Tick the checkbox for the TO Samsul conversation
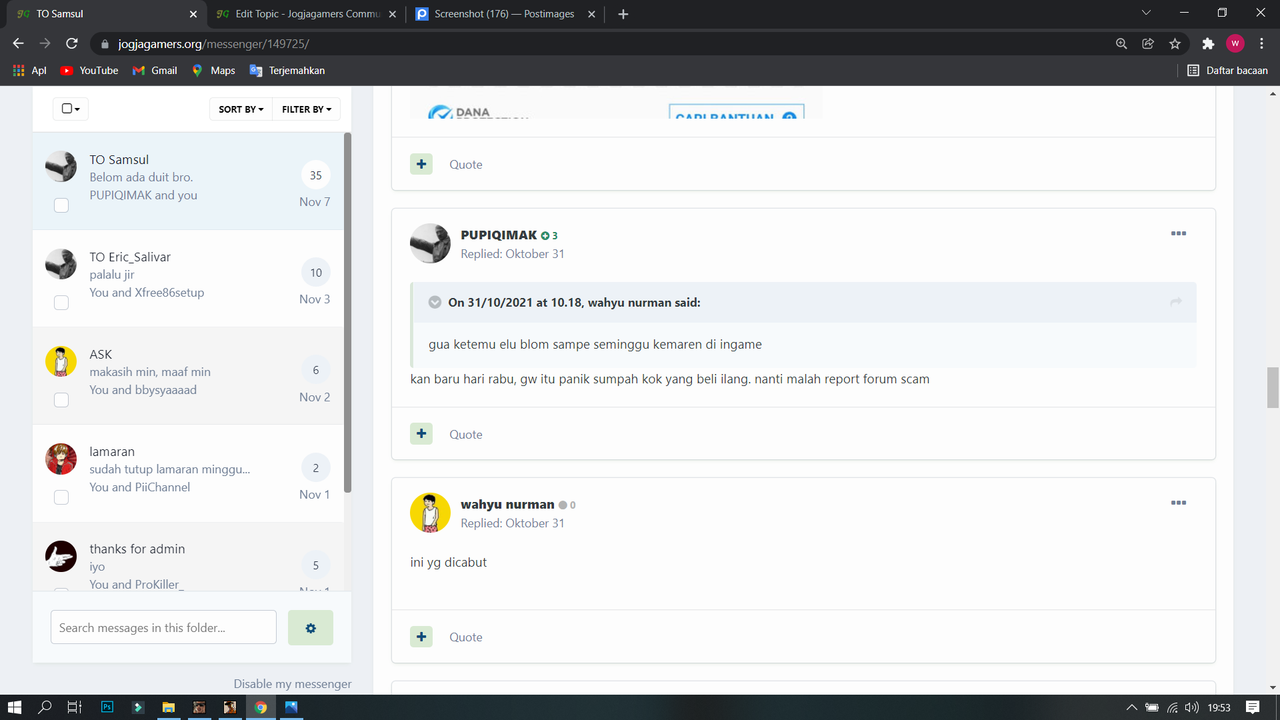The width and height of the screenshot is (1280, 720). pos(61,205)
